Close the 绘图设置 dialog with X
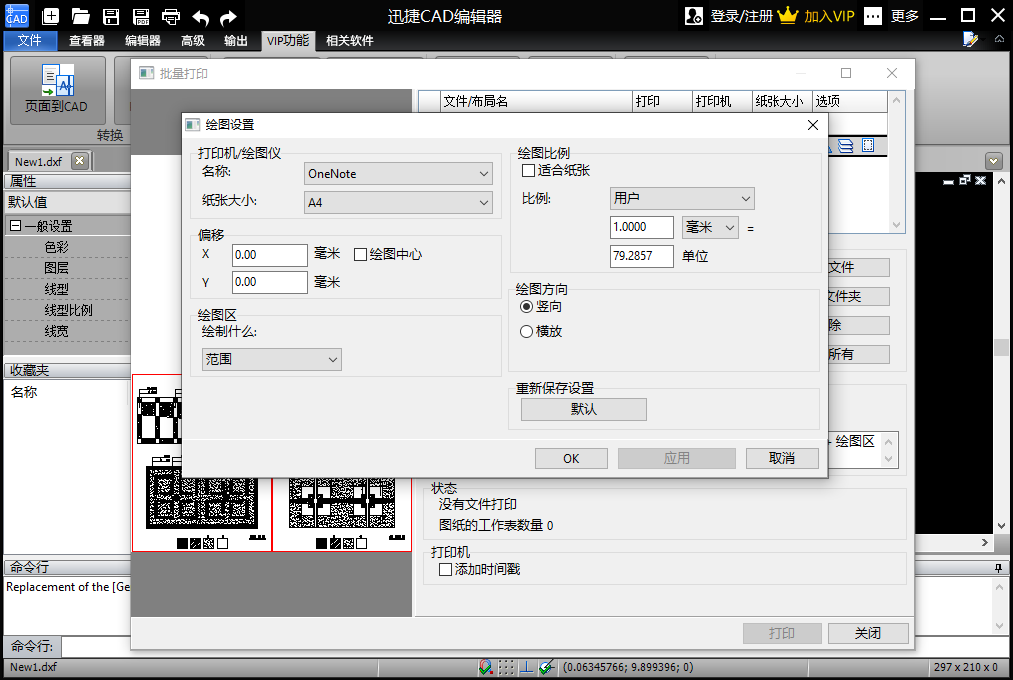1013x680 pixels. coord(813,125)
